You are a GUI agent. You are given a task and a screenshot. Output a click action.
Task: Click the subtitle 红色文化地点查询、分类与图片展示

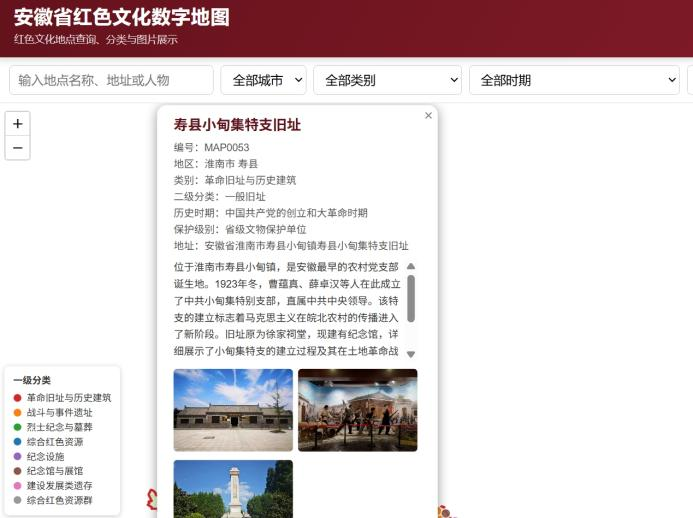[x=95, y=39]
